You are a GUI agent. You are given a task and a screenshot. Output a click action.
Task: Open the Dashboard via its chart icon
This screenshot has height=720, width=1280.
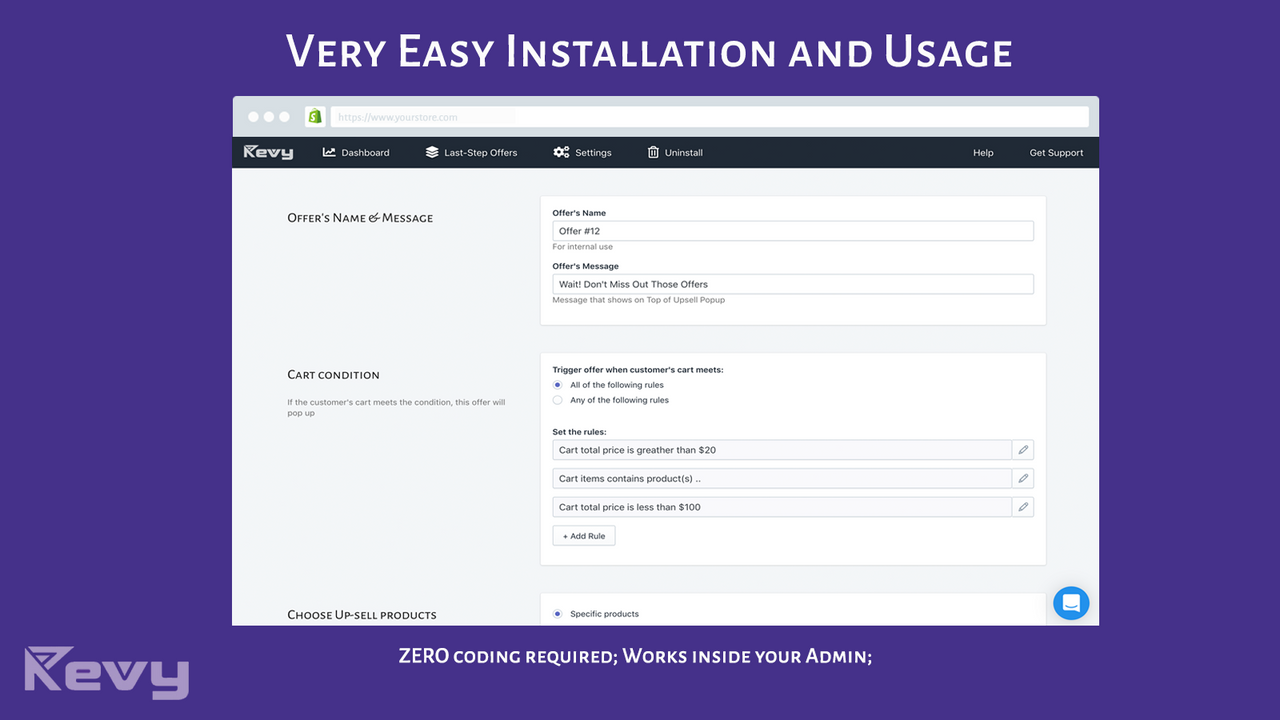pos(327,152)
